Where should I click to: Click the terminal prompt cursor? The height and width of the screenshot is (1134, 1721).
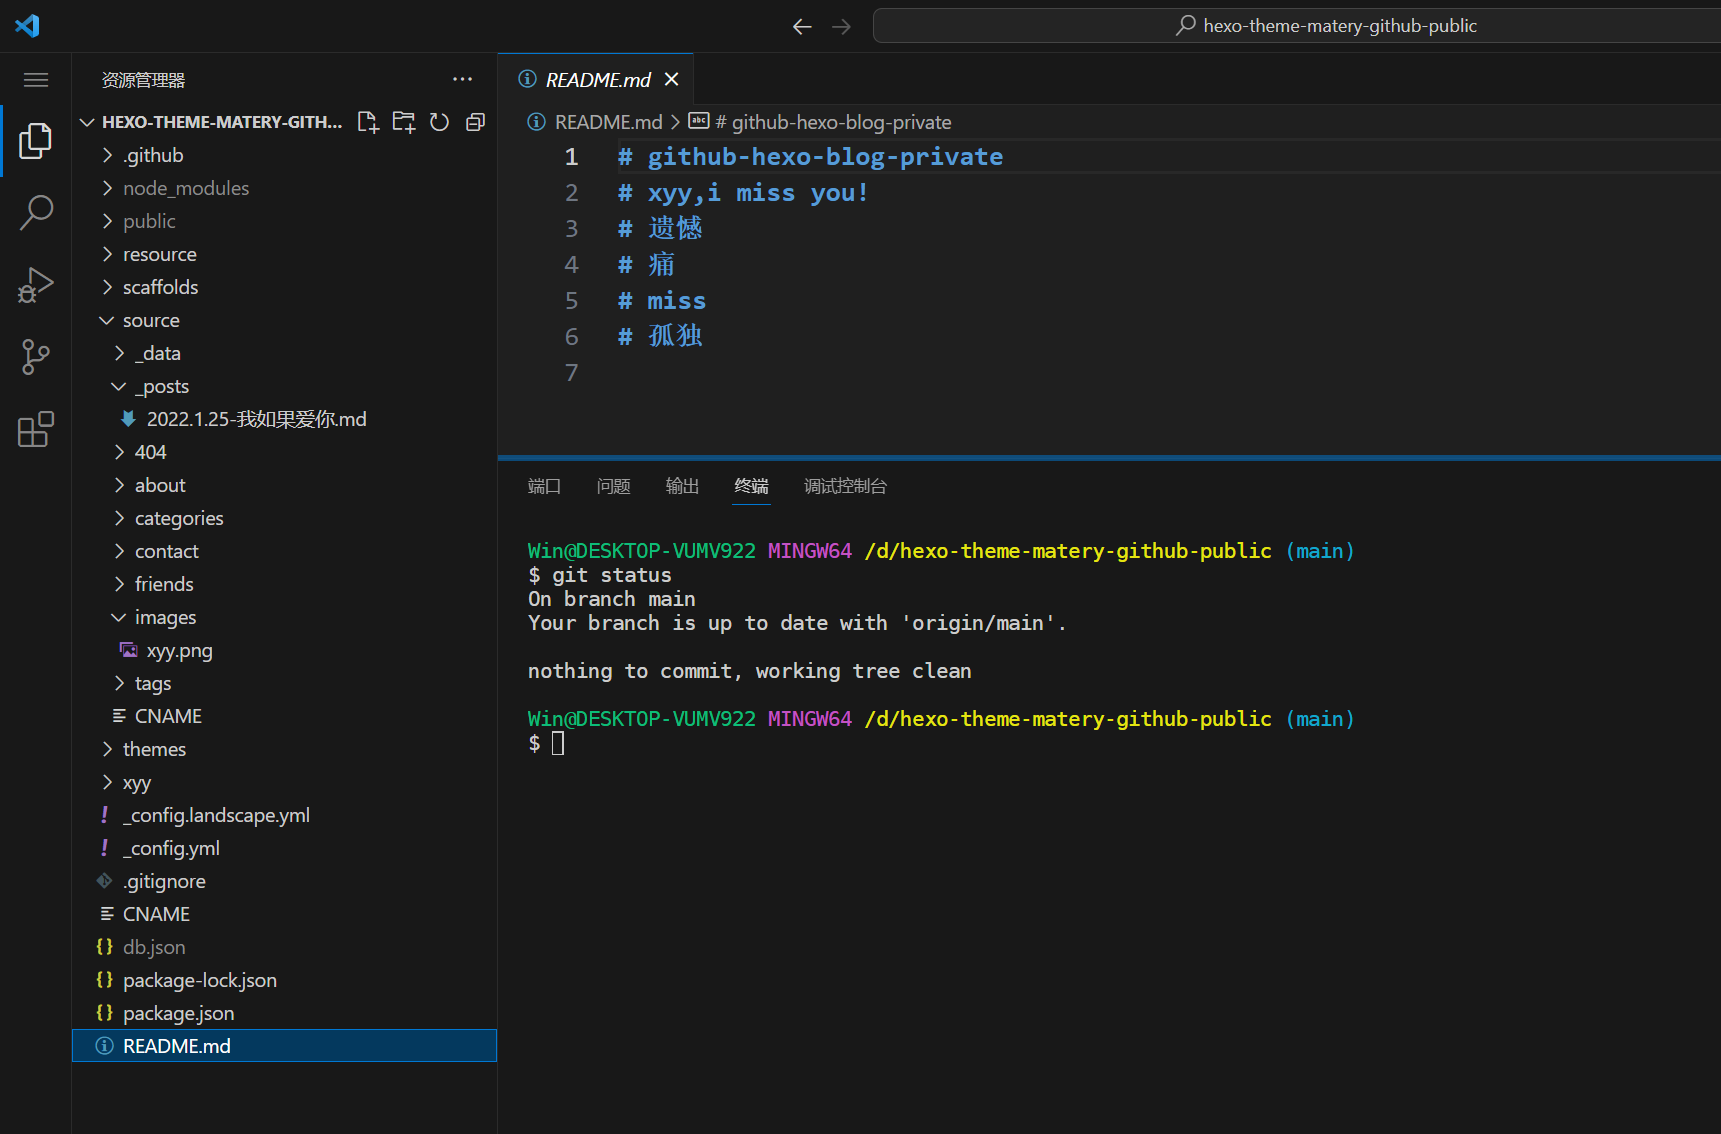click(x=558, y=743)
